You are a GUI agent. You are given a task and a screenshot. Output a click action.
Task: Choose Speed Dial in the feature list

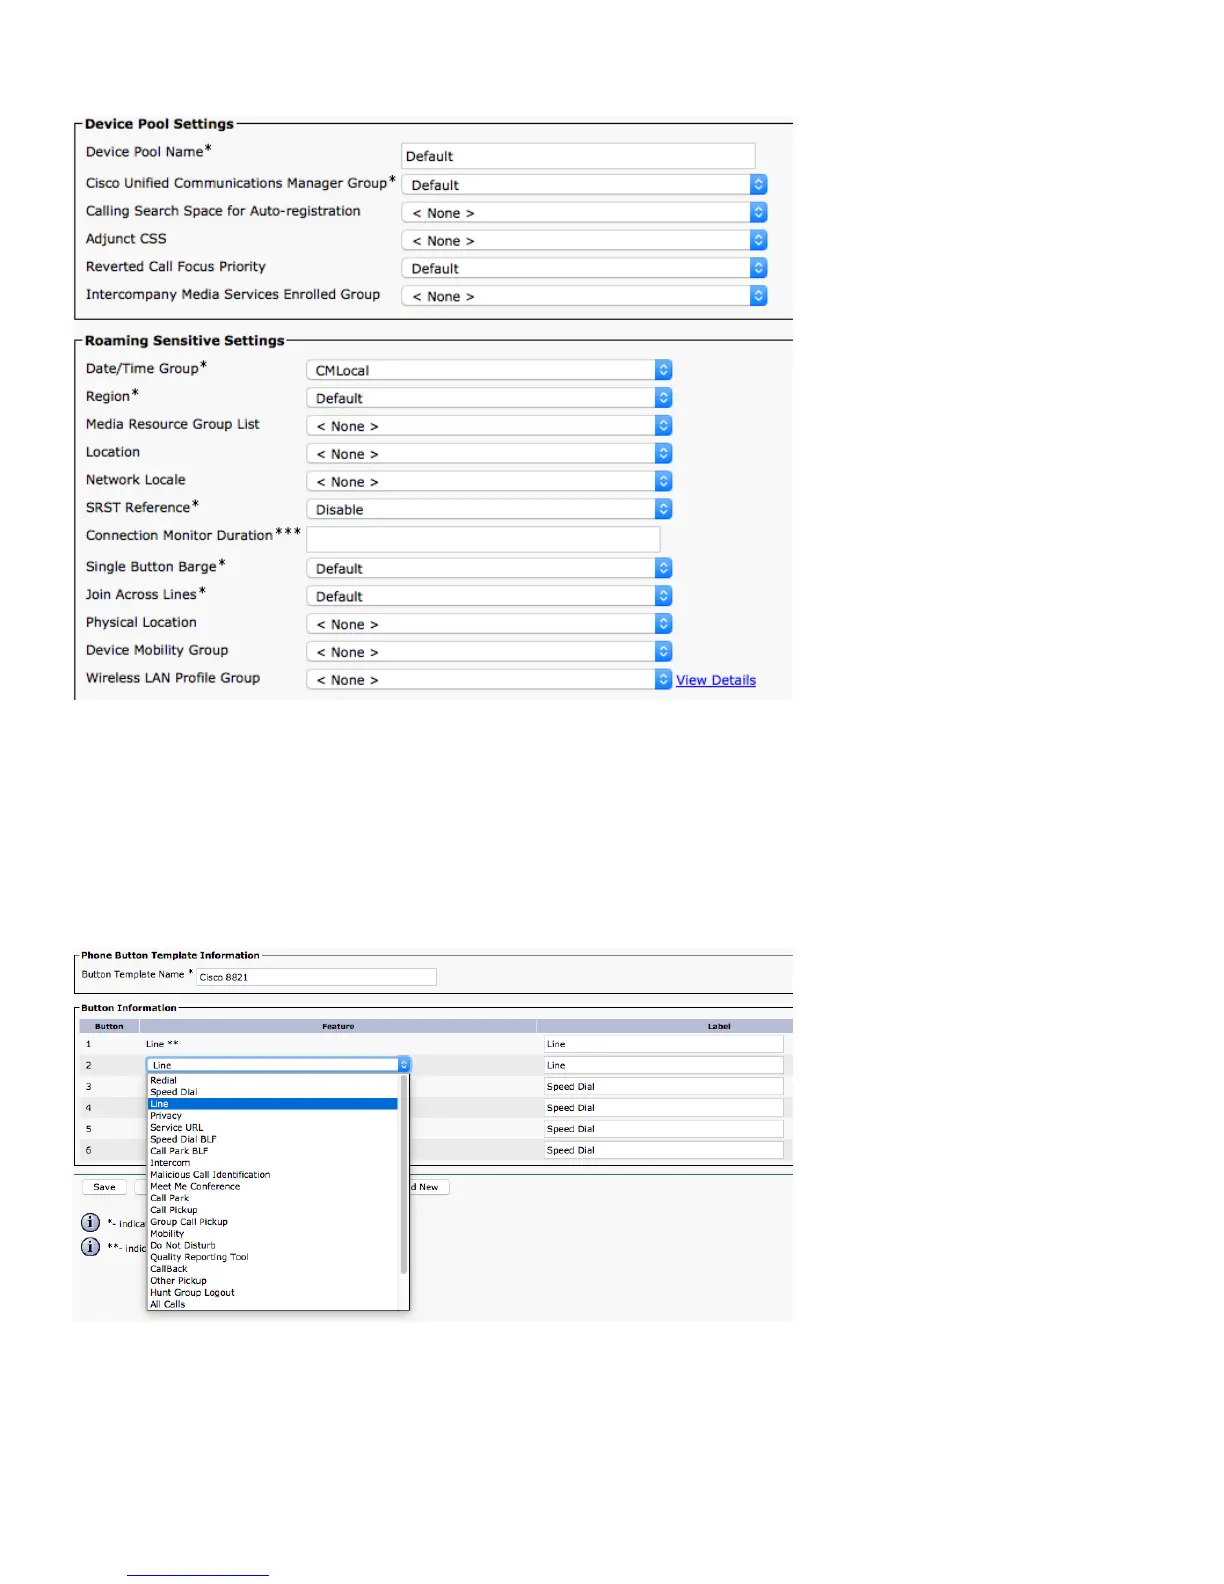coord(273,1092)
